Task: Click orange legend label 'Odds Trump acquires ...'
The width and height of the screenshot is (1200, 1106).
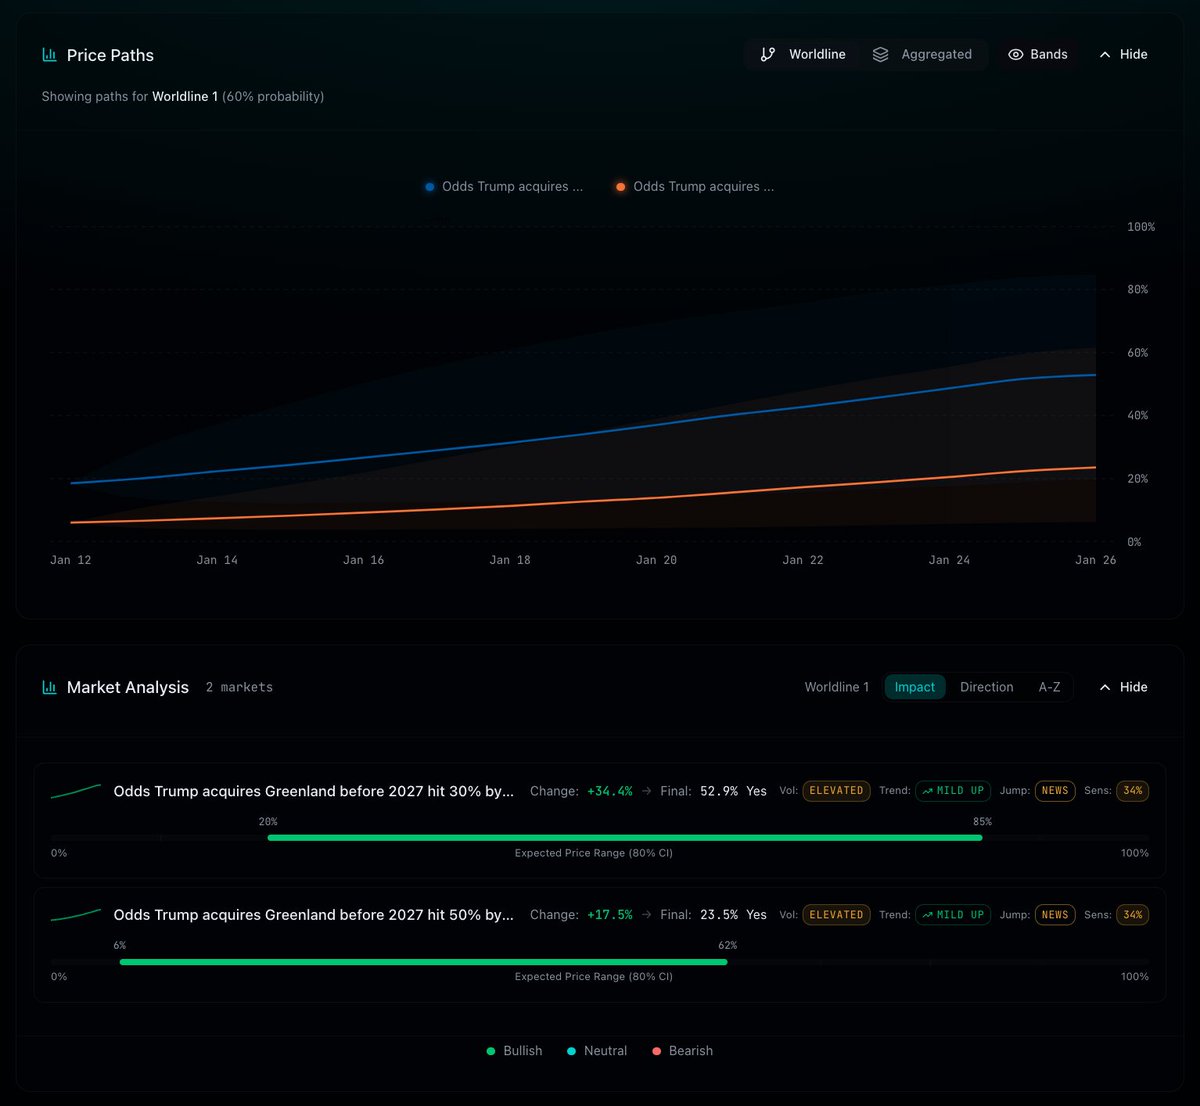Action: (703, 187)
